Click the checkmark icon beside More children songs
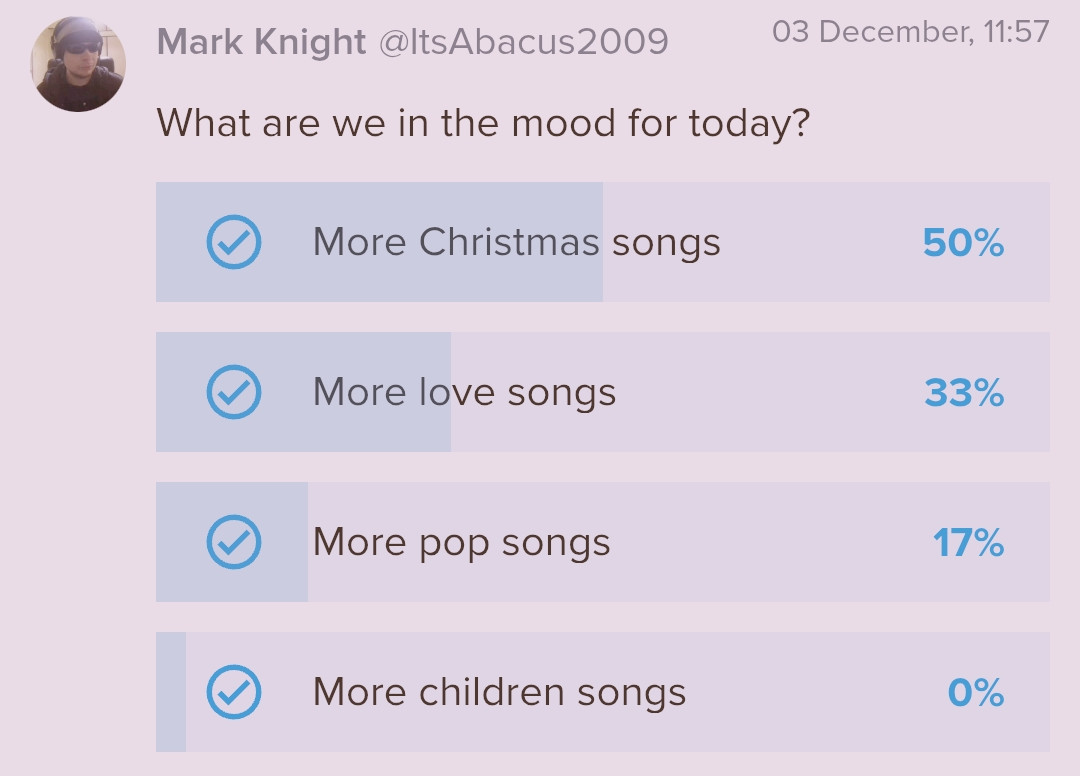 click(x=234, y=692)
